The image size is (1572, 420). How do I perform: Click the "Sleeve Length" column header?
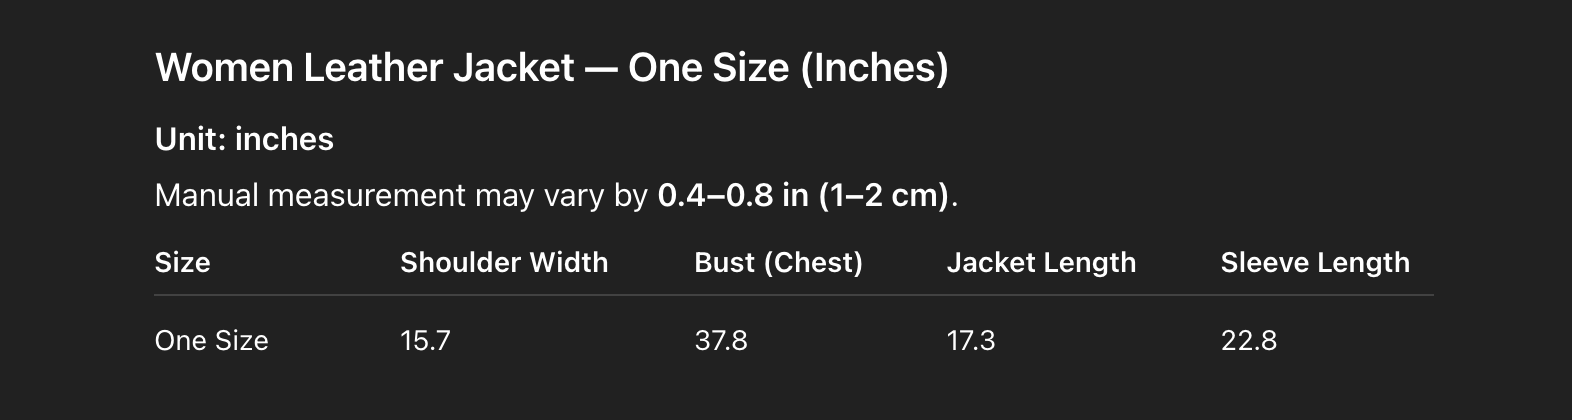click(1315, 262)
